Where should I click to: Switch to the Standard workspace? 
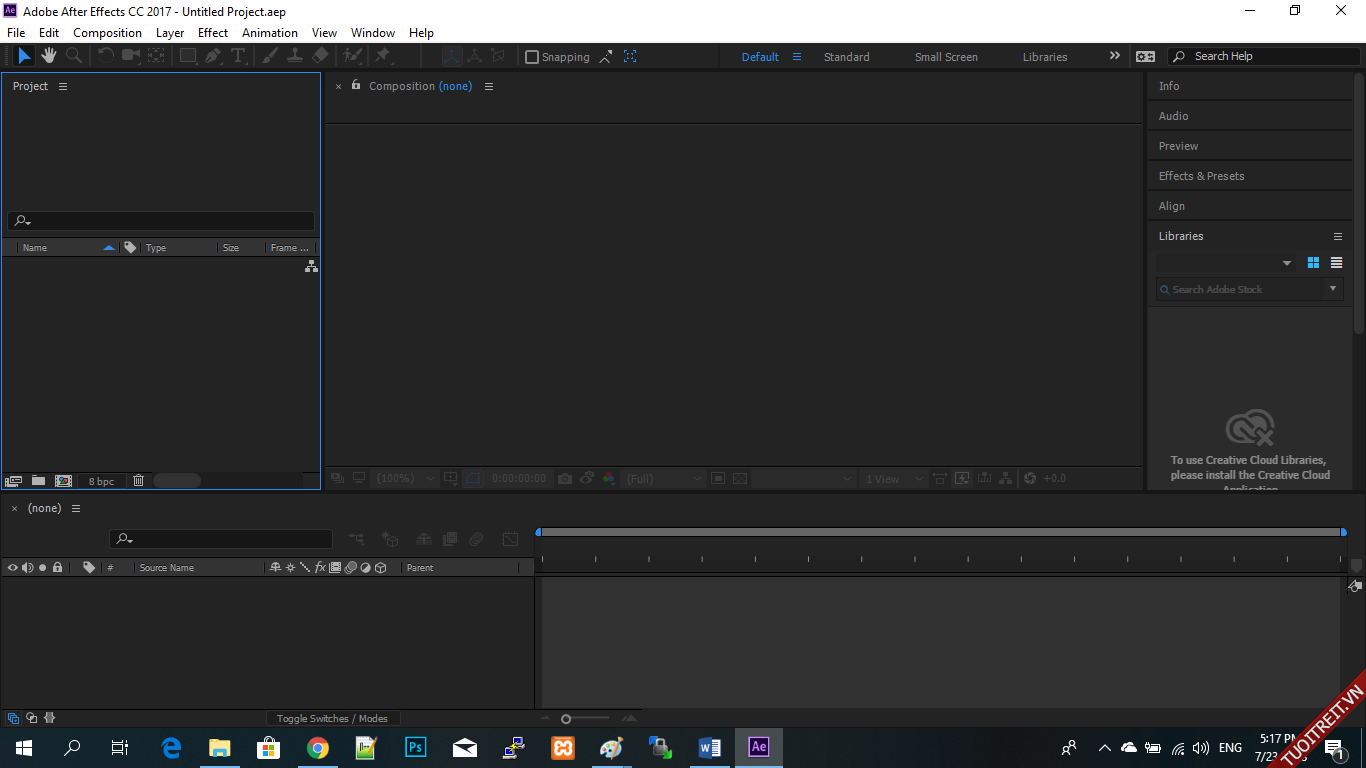(846, 57)
